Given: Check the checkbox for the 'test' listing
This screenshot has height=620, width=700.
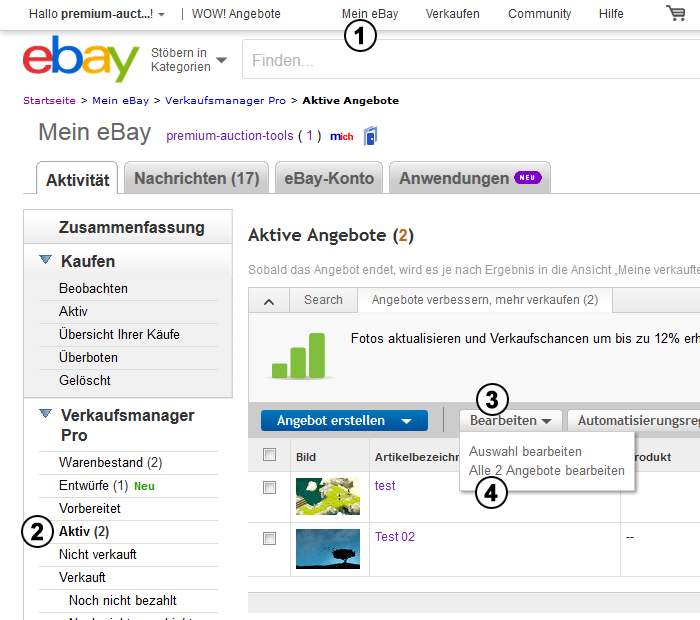Looking at the screenshot, I should [x=269, y=487].
